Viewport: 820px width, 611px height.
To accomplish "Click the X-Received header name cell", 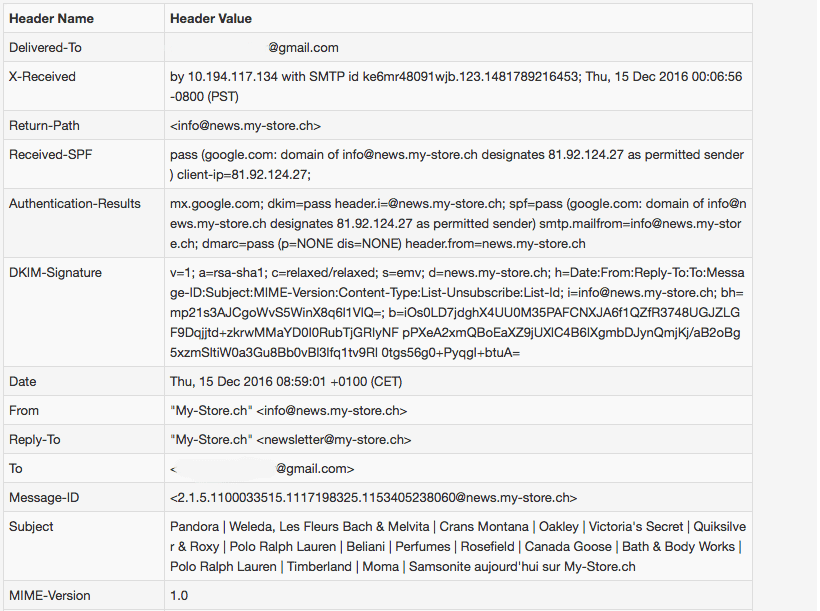I will (42, 77).
